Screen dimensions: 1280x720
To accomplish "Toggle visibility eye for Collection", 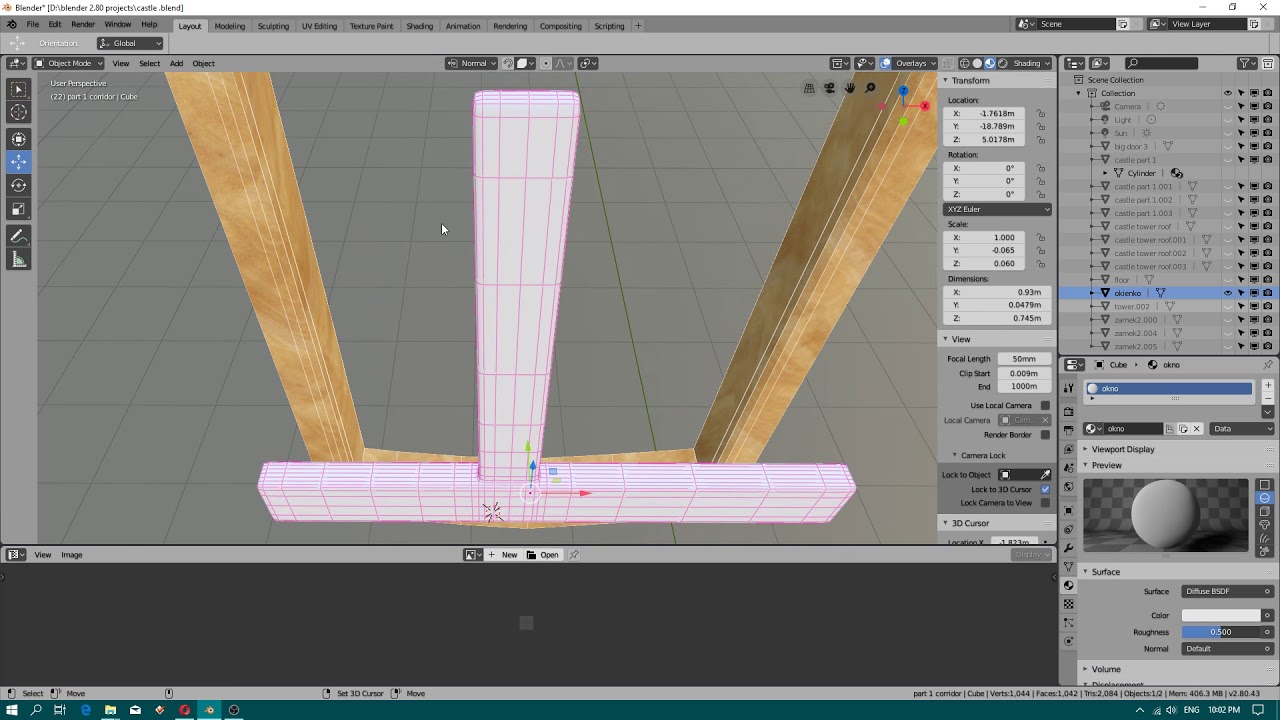I will tap(1228, 93).
